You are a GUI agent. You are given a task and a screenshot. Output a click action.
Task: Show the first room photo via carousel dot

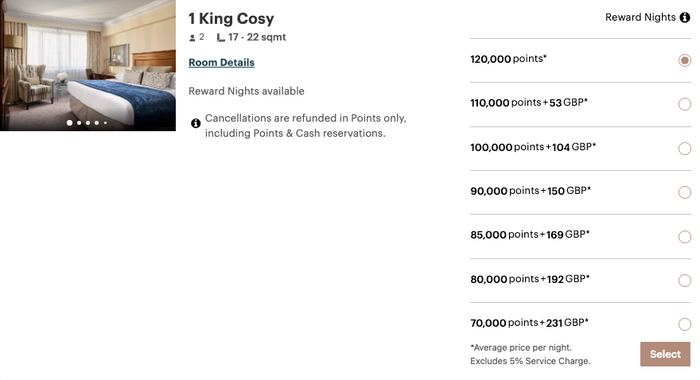point(70,123)
